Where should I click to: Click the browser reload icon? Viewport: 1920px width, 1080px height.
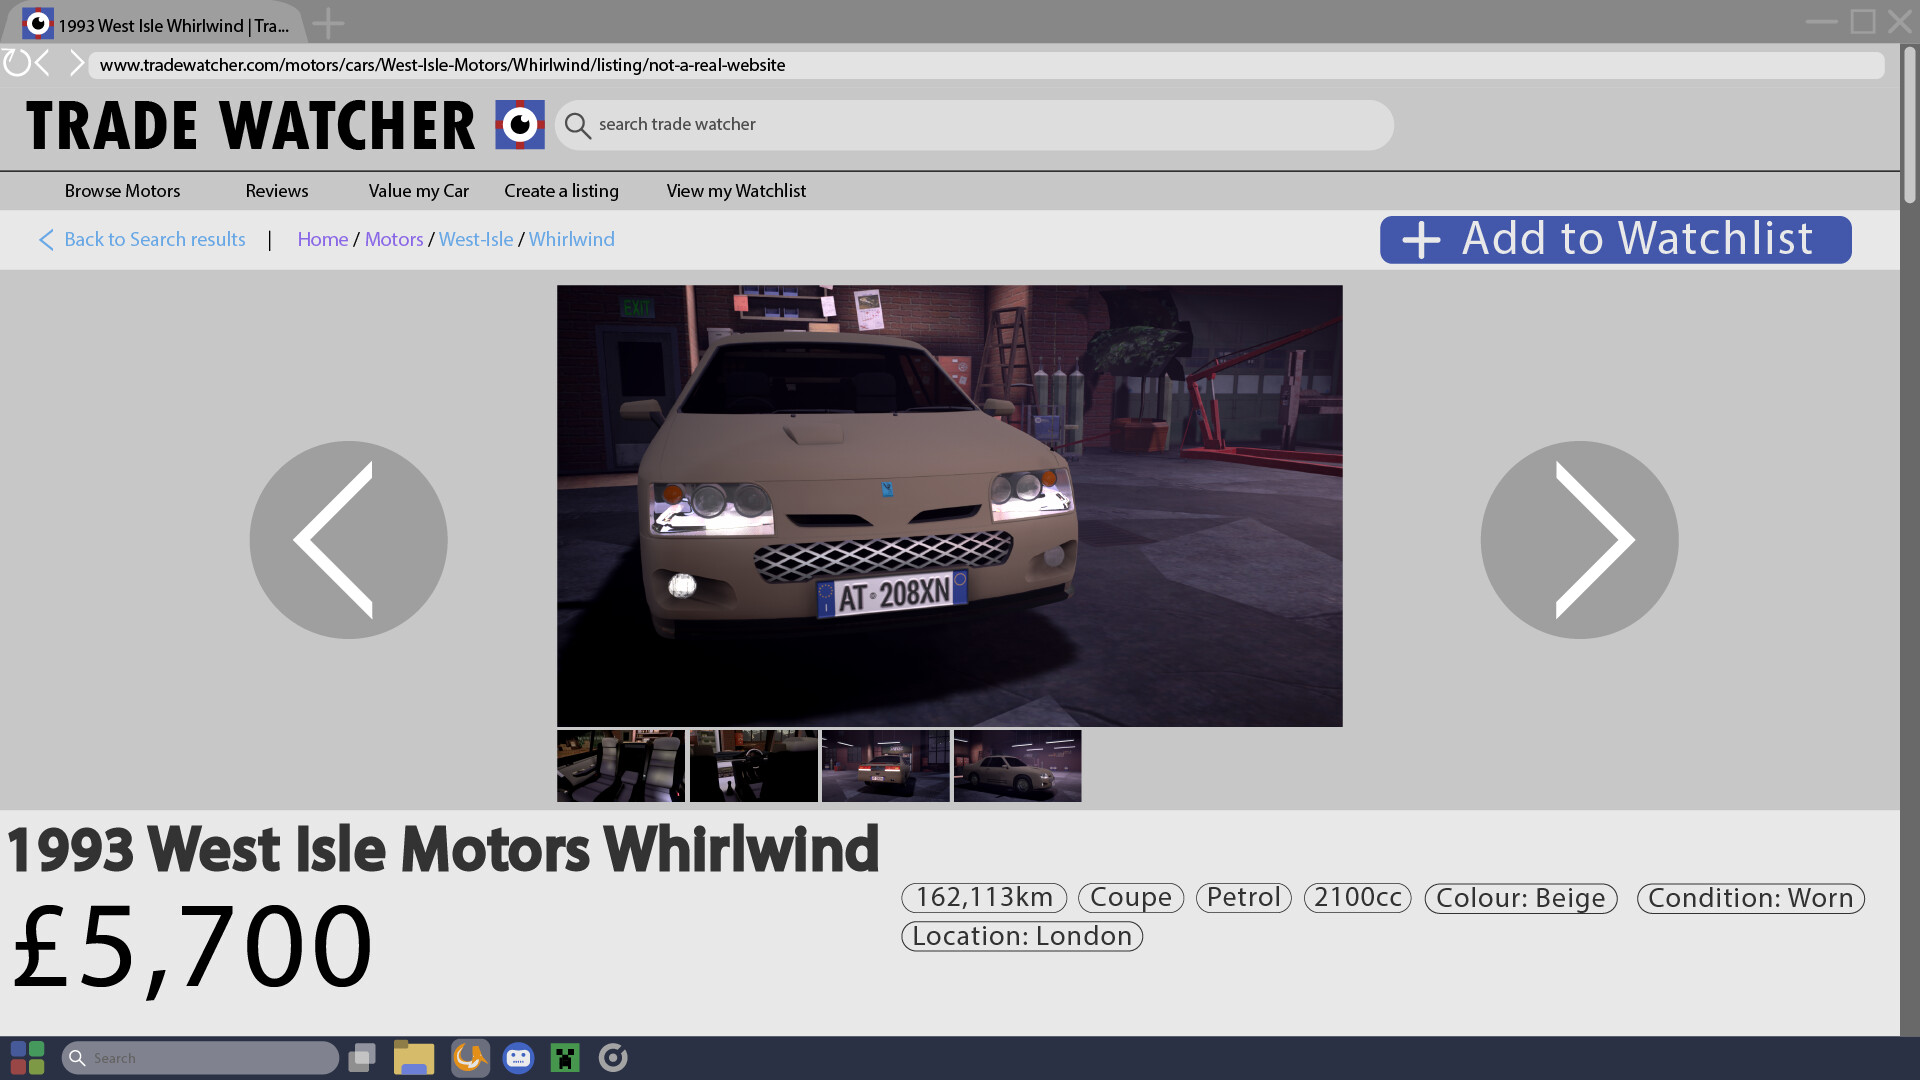click(17, 64)
